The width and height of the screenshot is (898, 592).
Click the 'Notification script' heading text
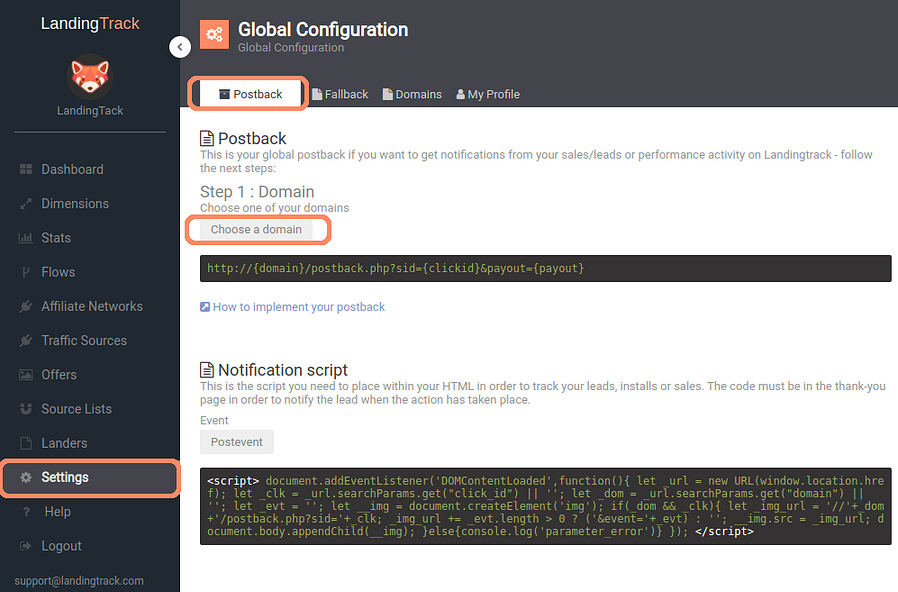283,370
